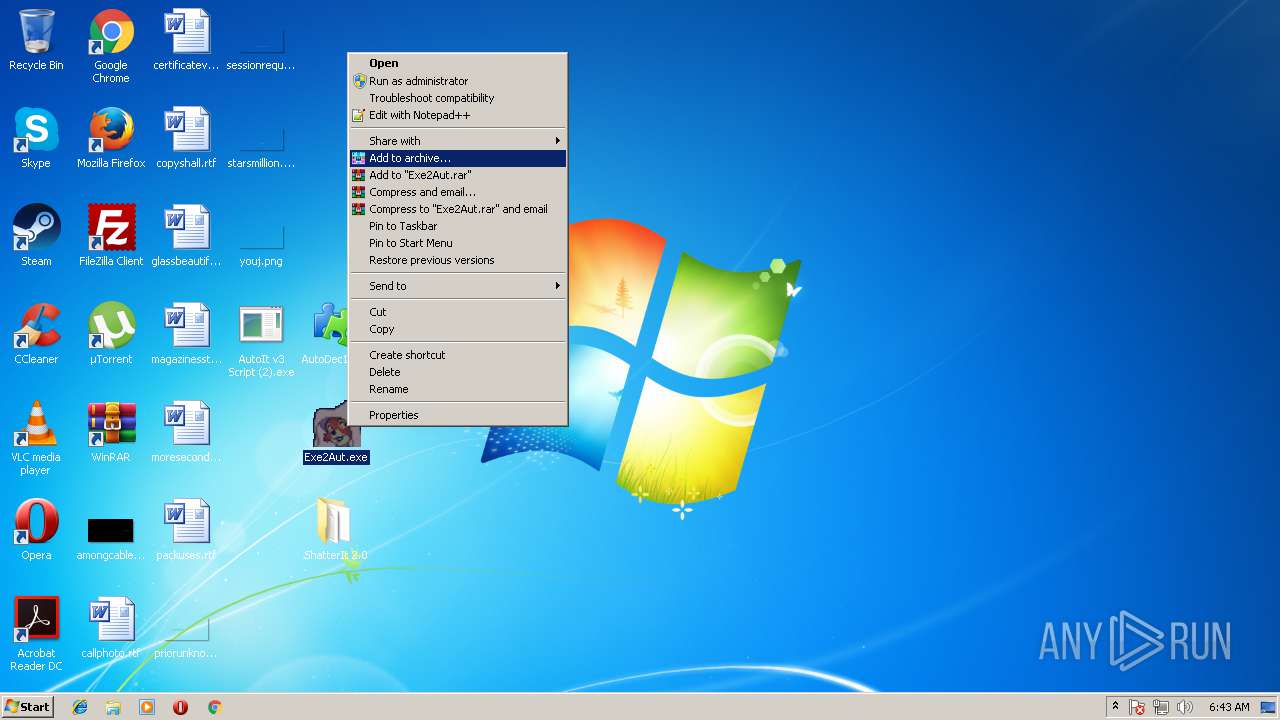Select the Google Chrome desktop shortcut
The height and width of the screenshot is (720, 1280).
point(111,47)
